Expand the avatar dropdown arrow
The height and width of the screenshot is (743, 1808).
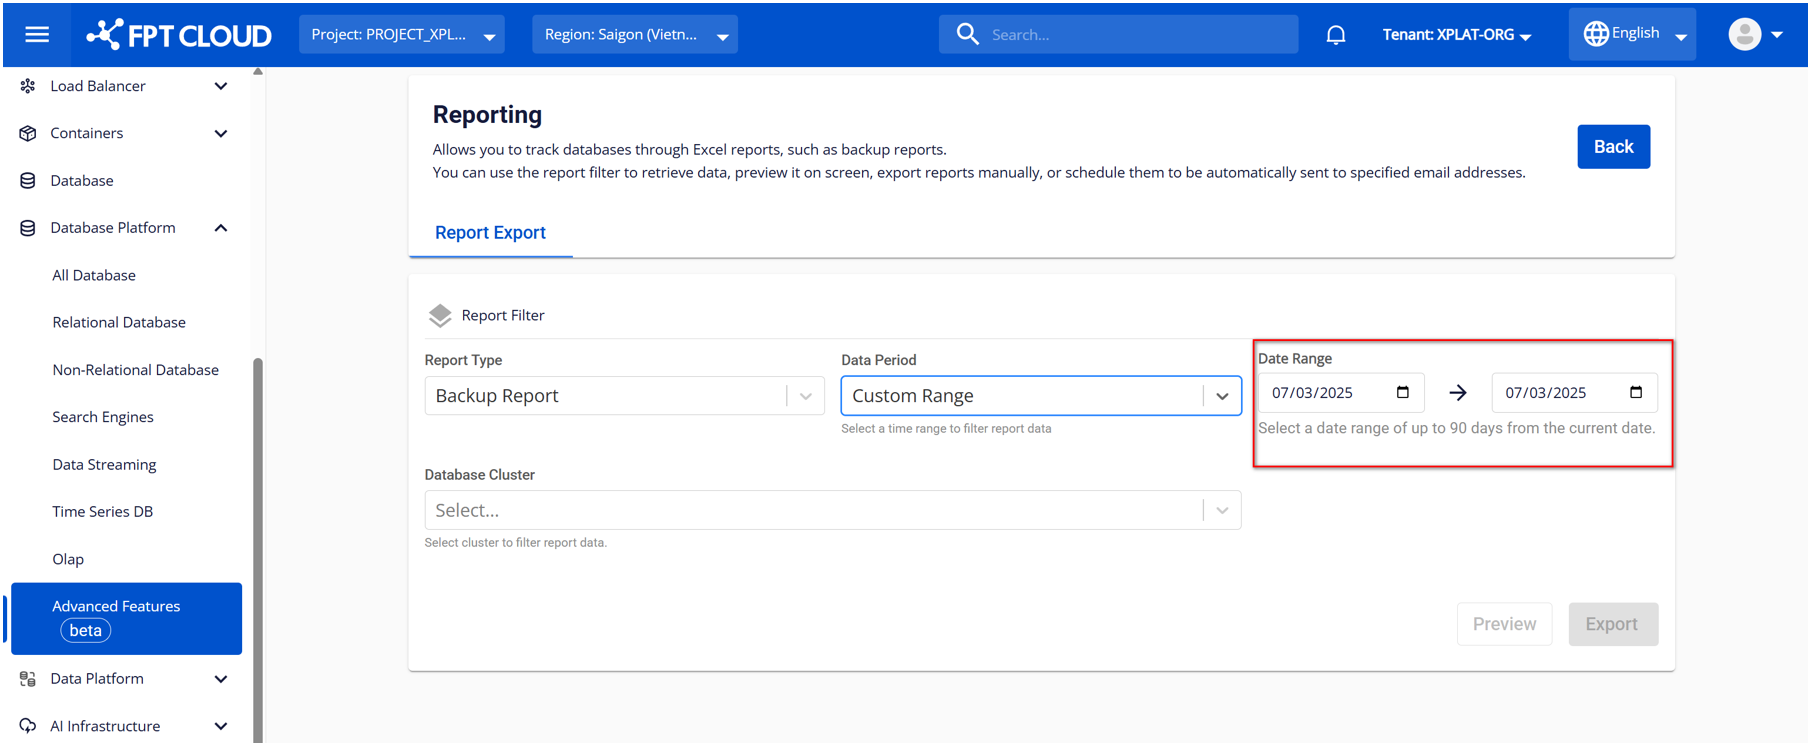tap(1777, 35)
